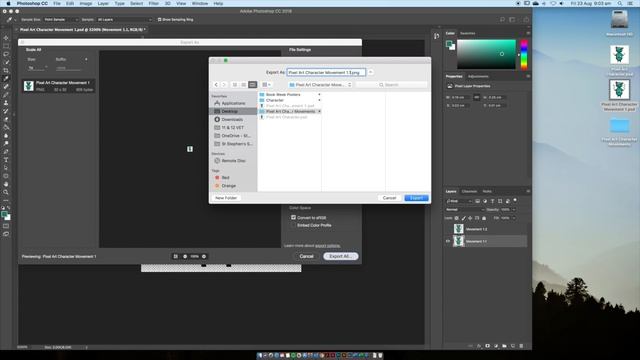Select the Rectangular Marquee tool
The width and height of the screenshot is (640, 360).
(6, 46)
